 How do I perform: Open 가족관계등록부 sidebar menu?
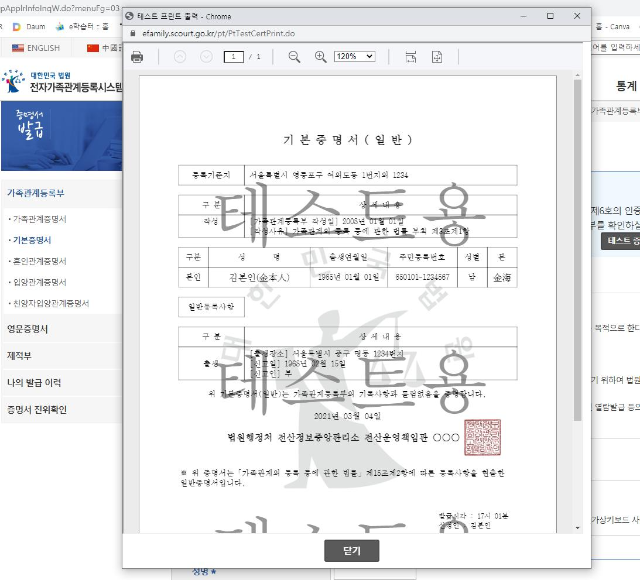pos(36,193)
